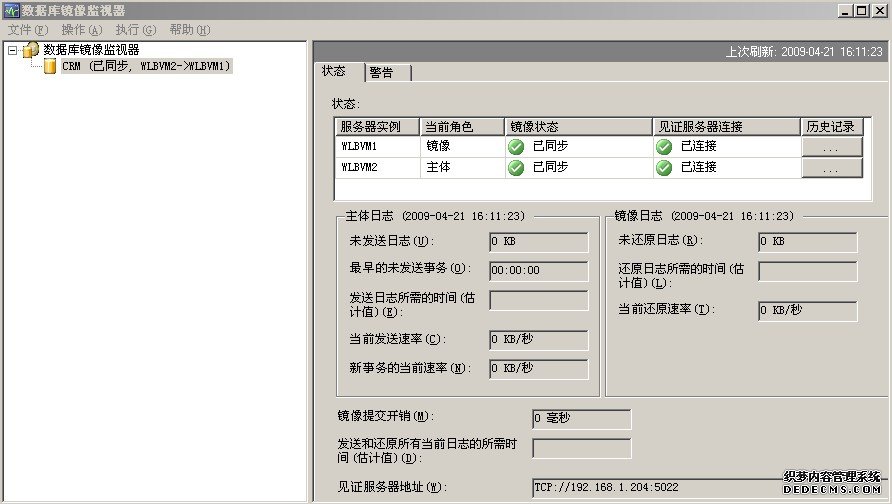The width and height of the screenshot is (892, 504).
Task: Open history record button for WLBVM2
Action: point(831,168)
